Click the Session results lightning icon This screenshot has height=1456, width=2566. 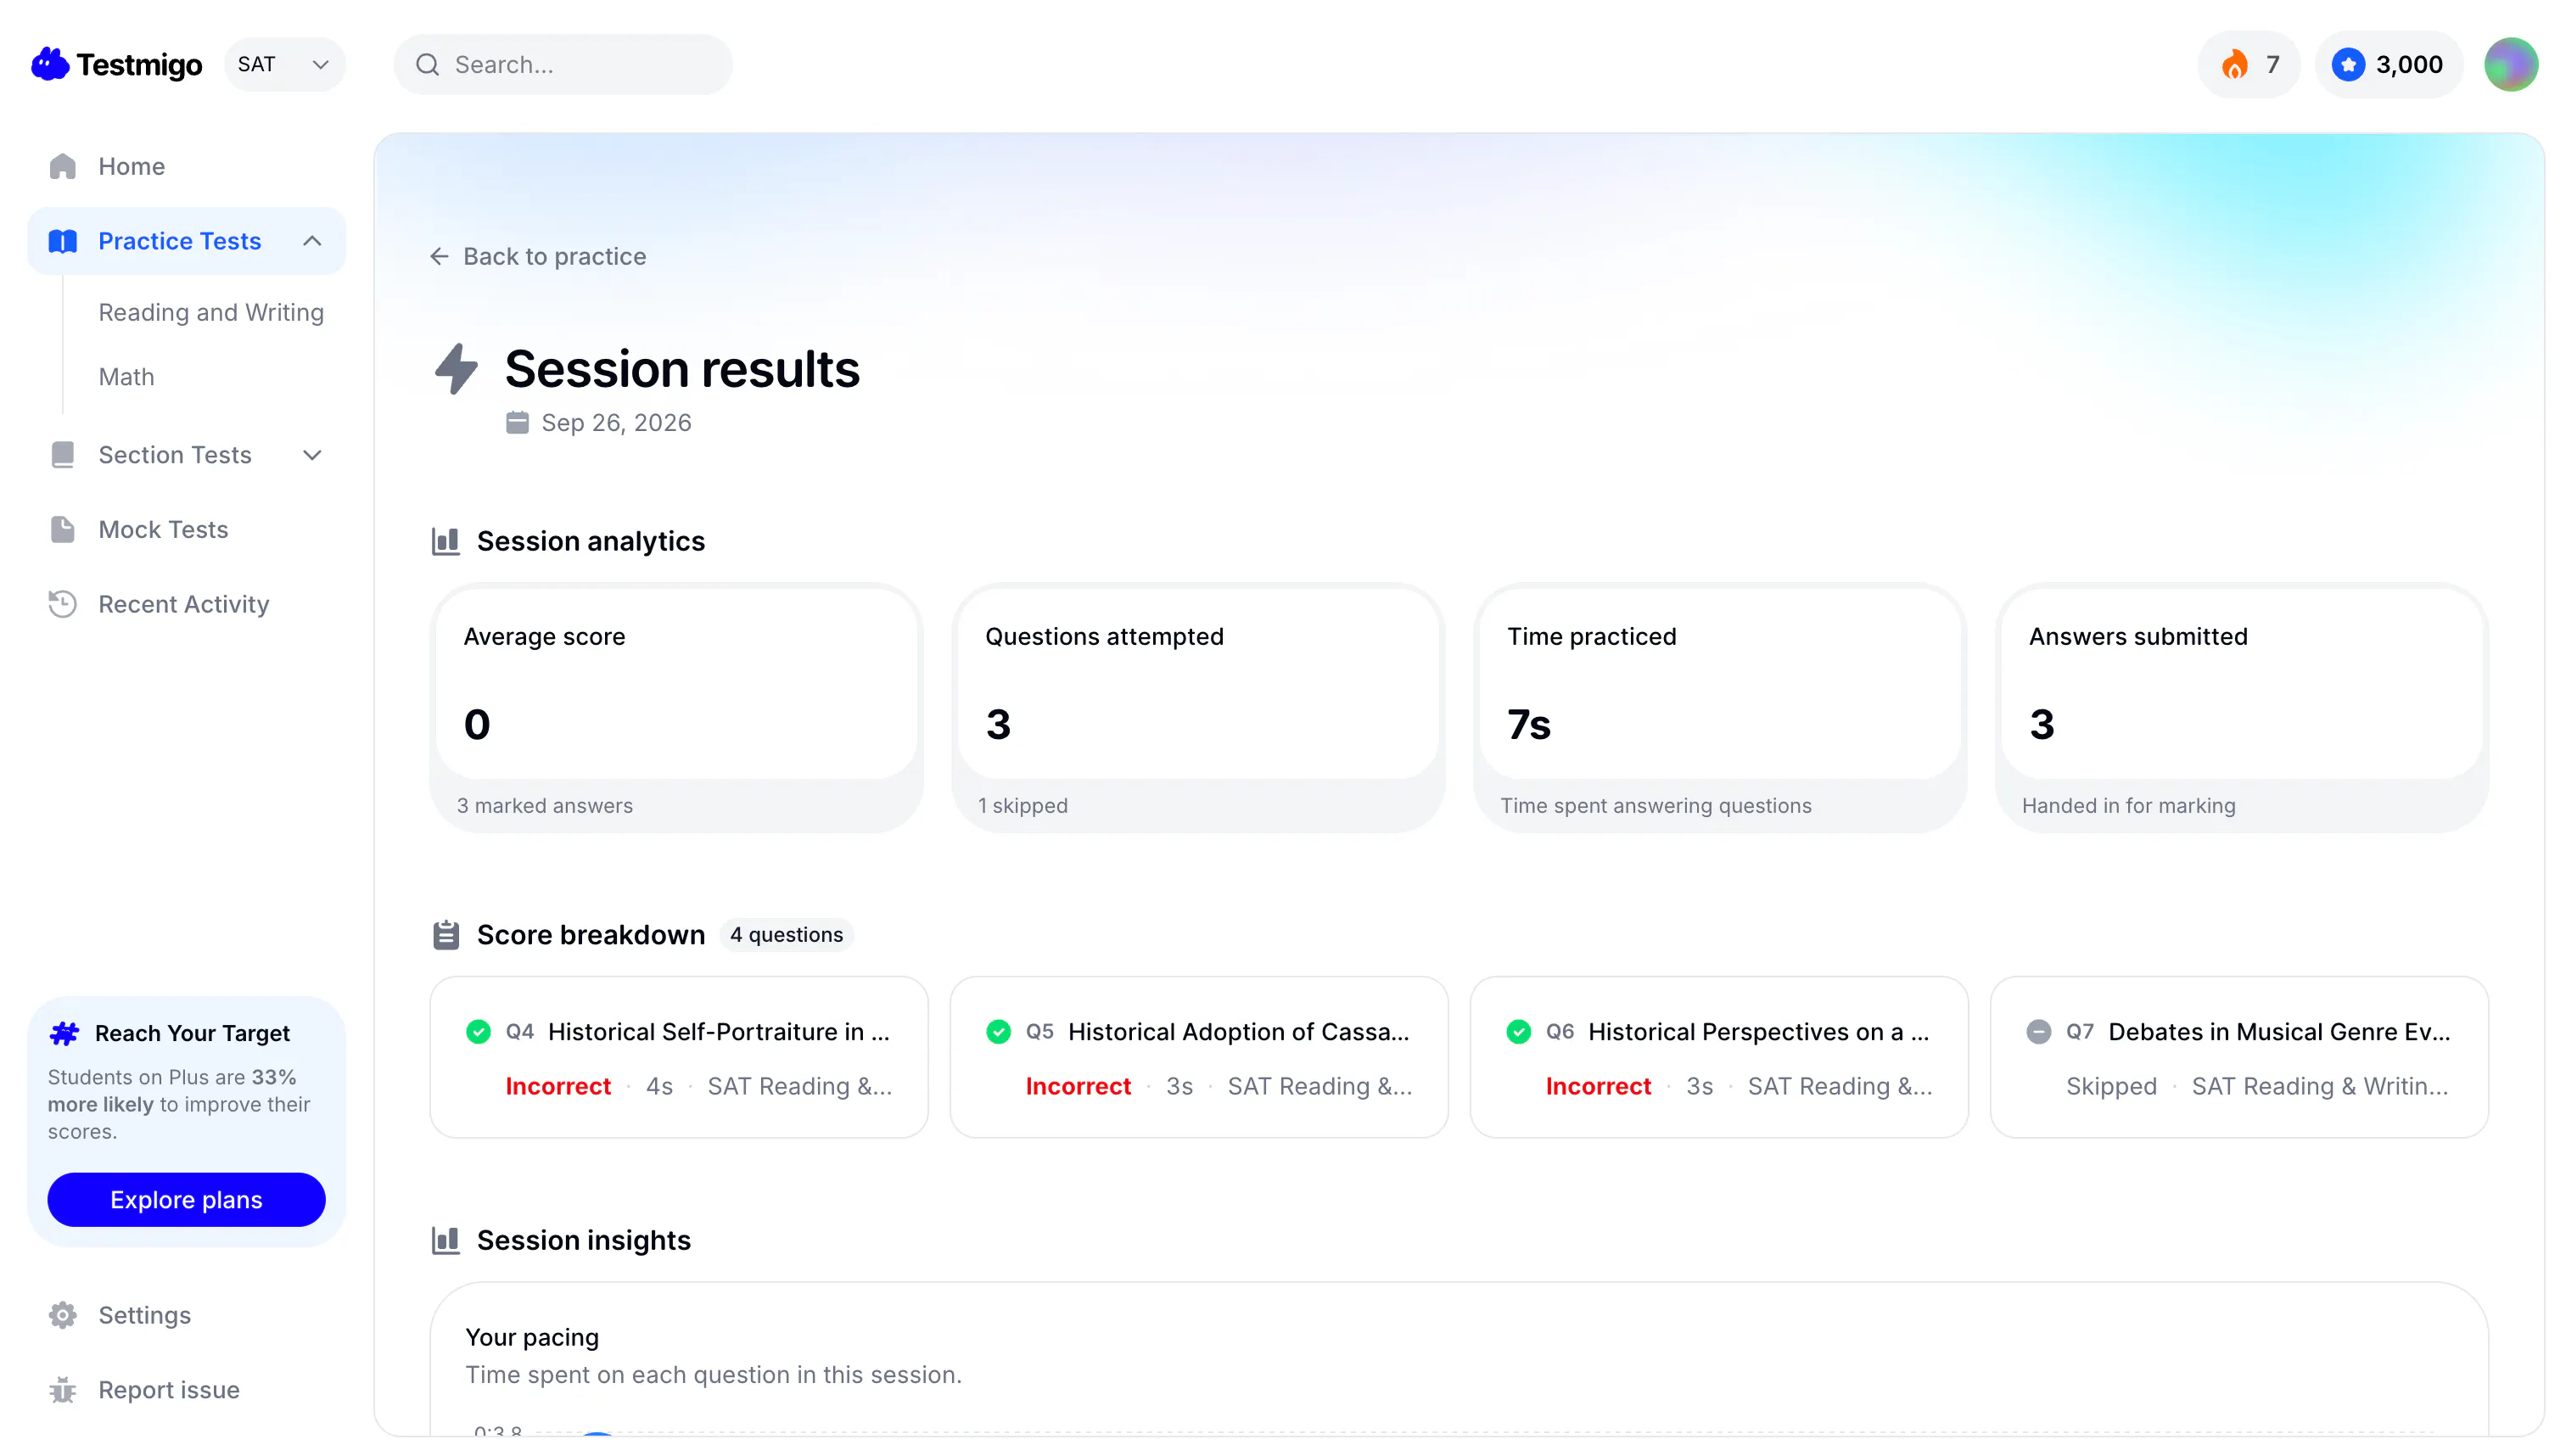coord(456,368)
